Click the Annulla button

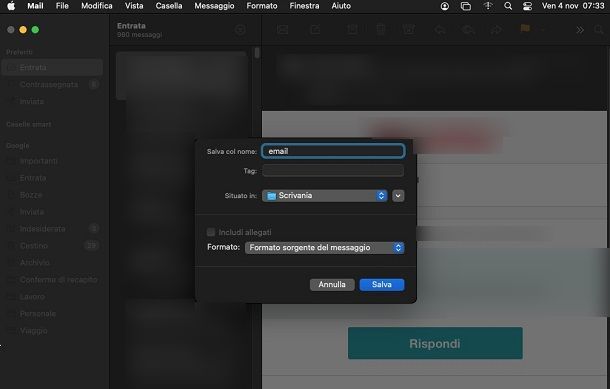coord(332,285)
